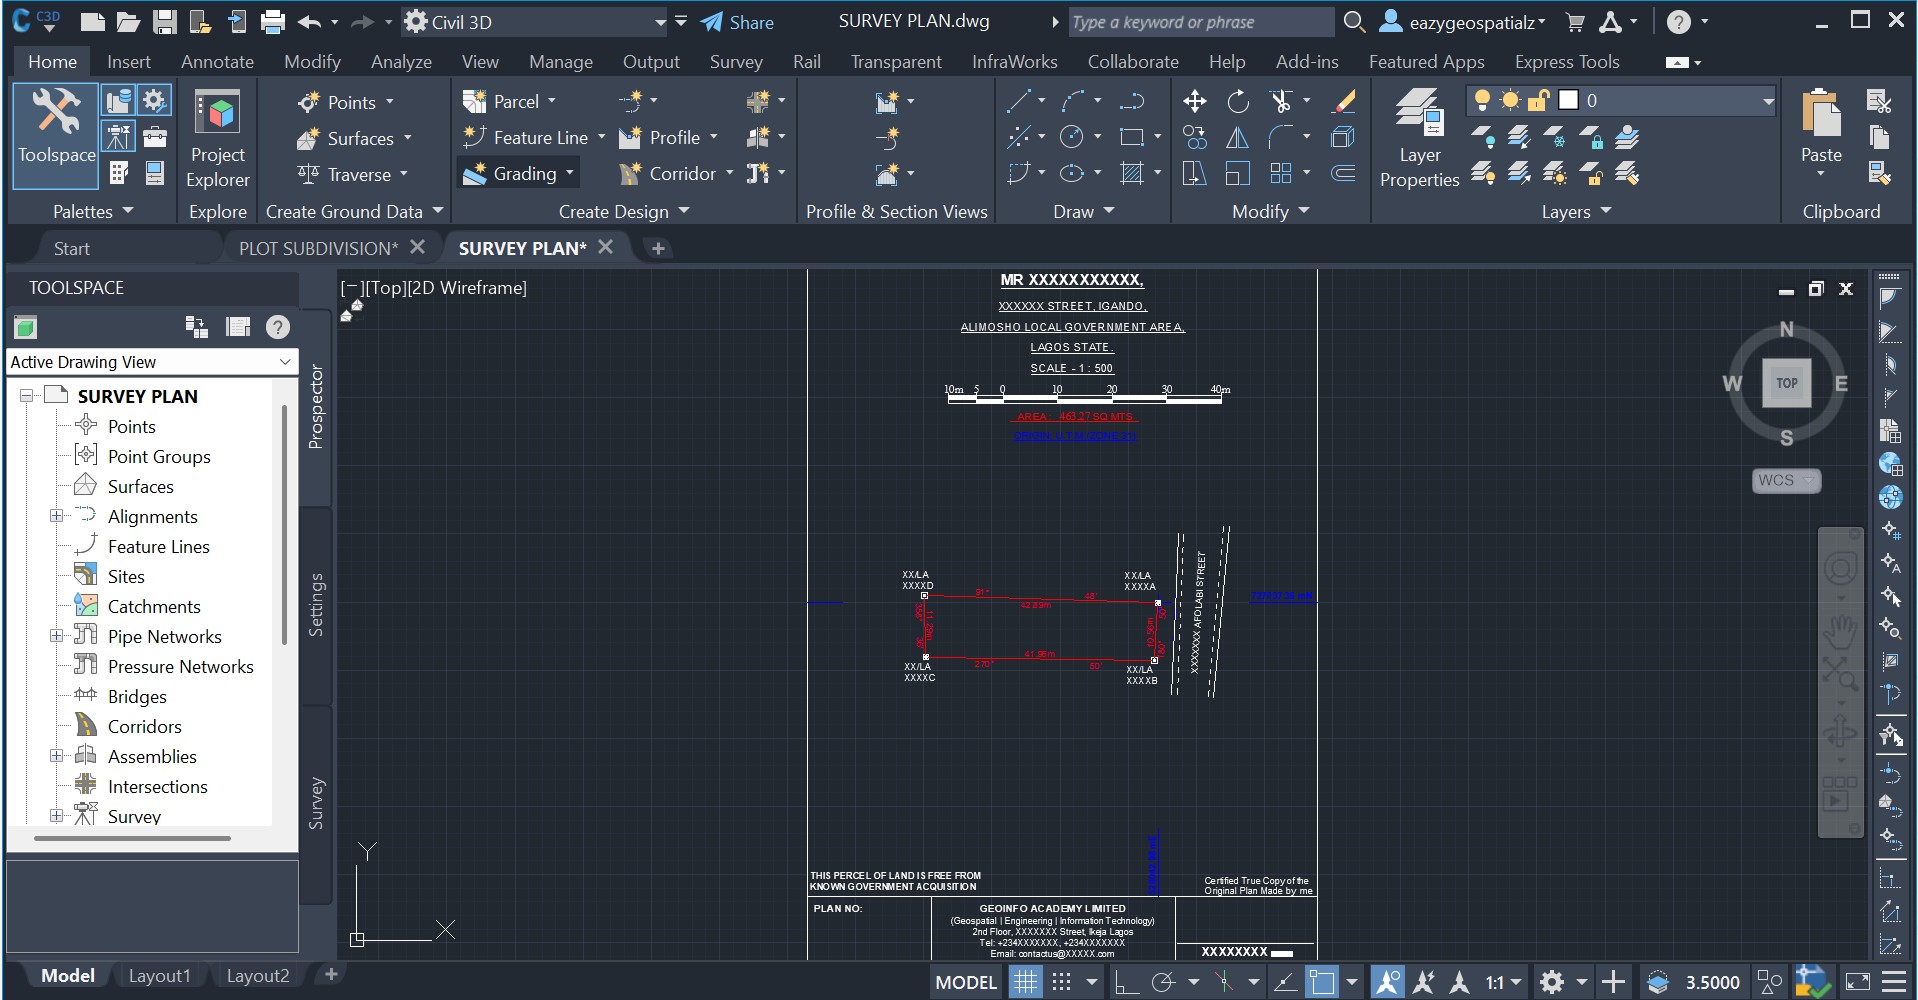Expand the Alignments tree node
This screenshot has width=1918, height=1000.
pyautogui.click(x=57, y=516)
